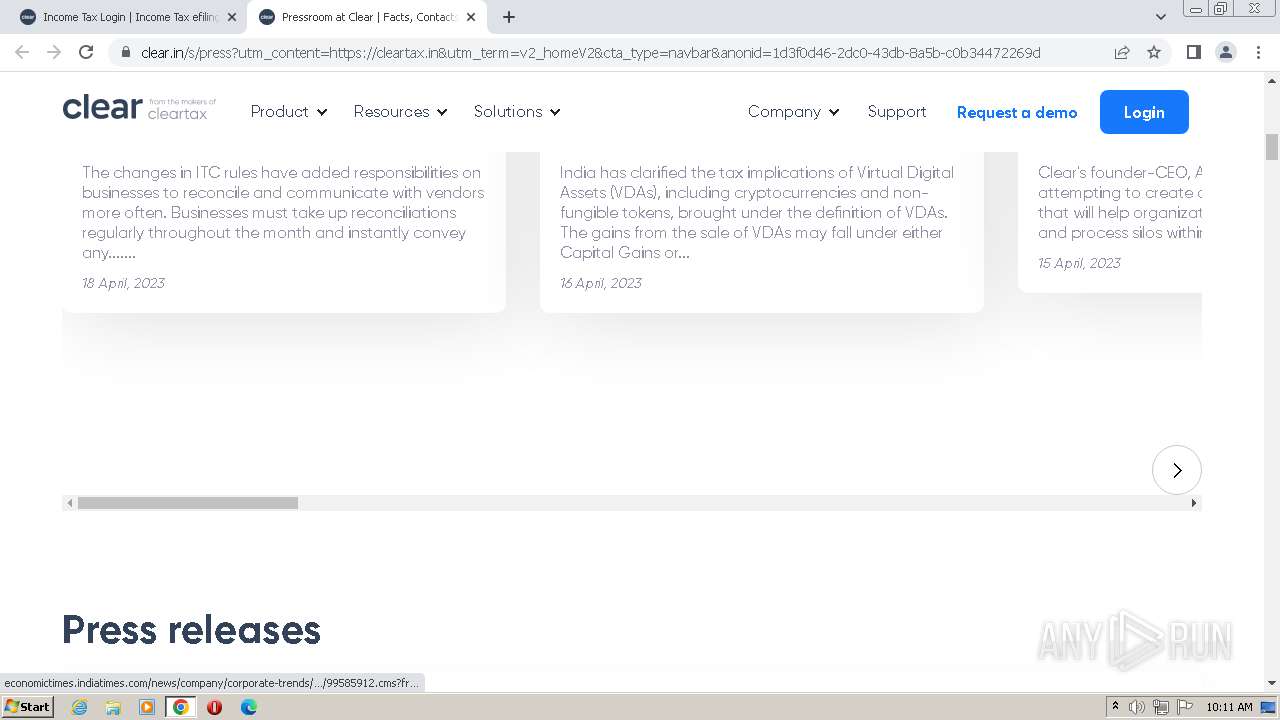Go forward to the next page

pos(54,52)
